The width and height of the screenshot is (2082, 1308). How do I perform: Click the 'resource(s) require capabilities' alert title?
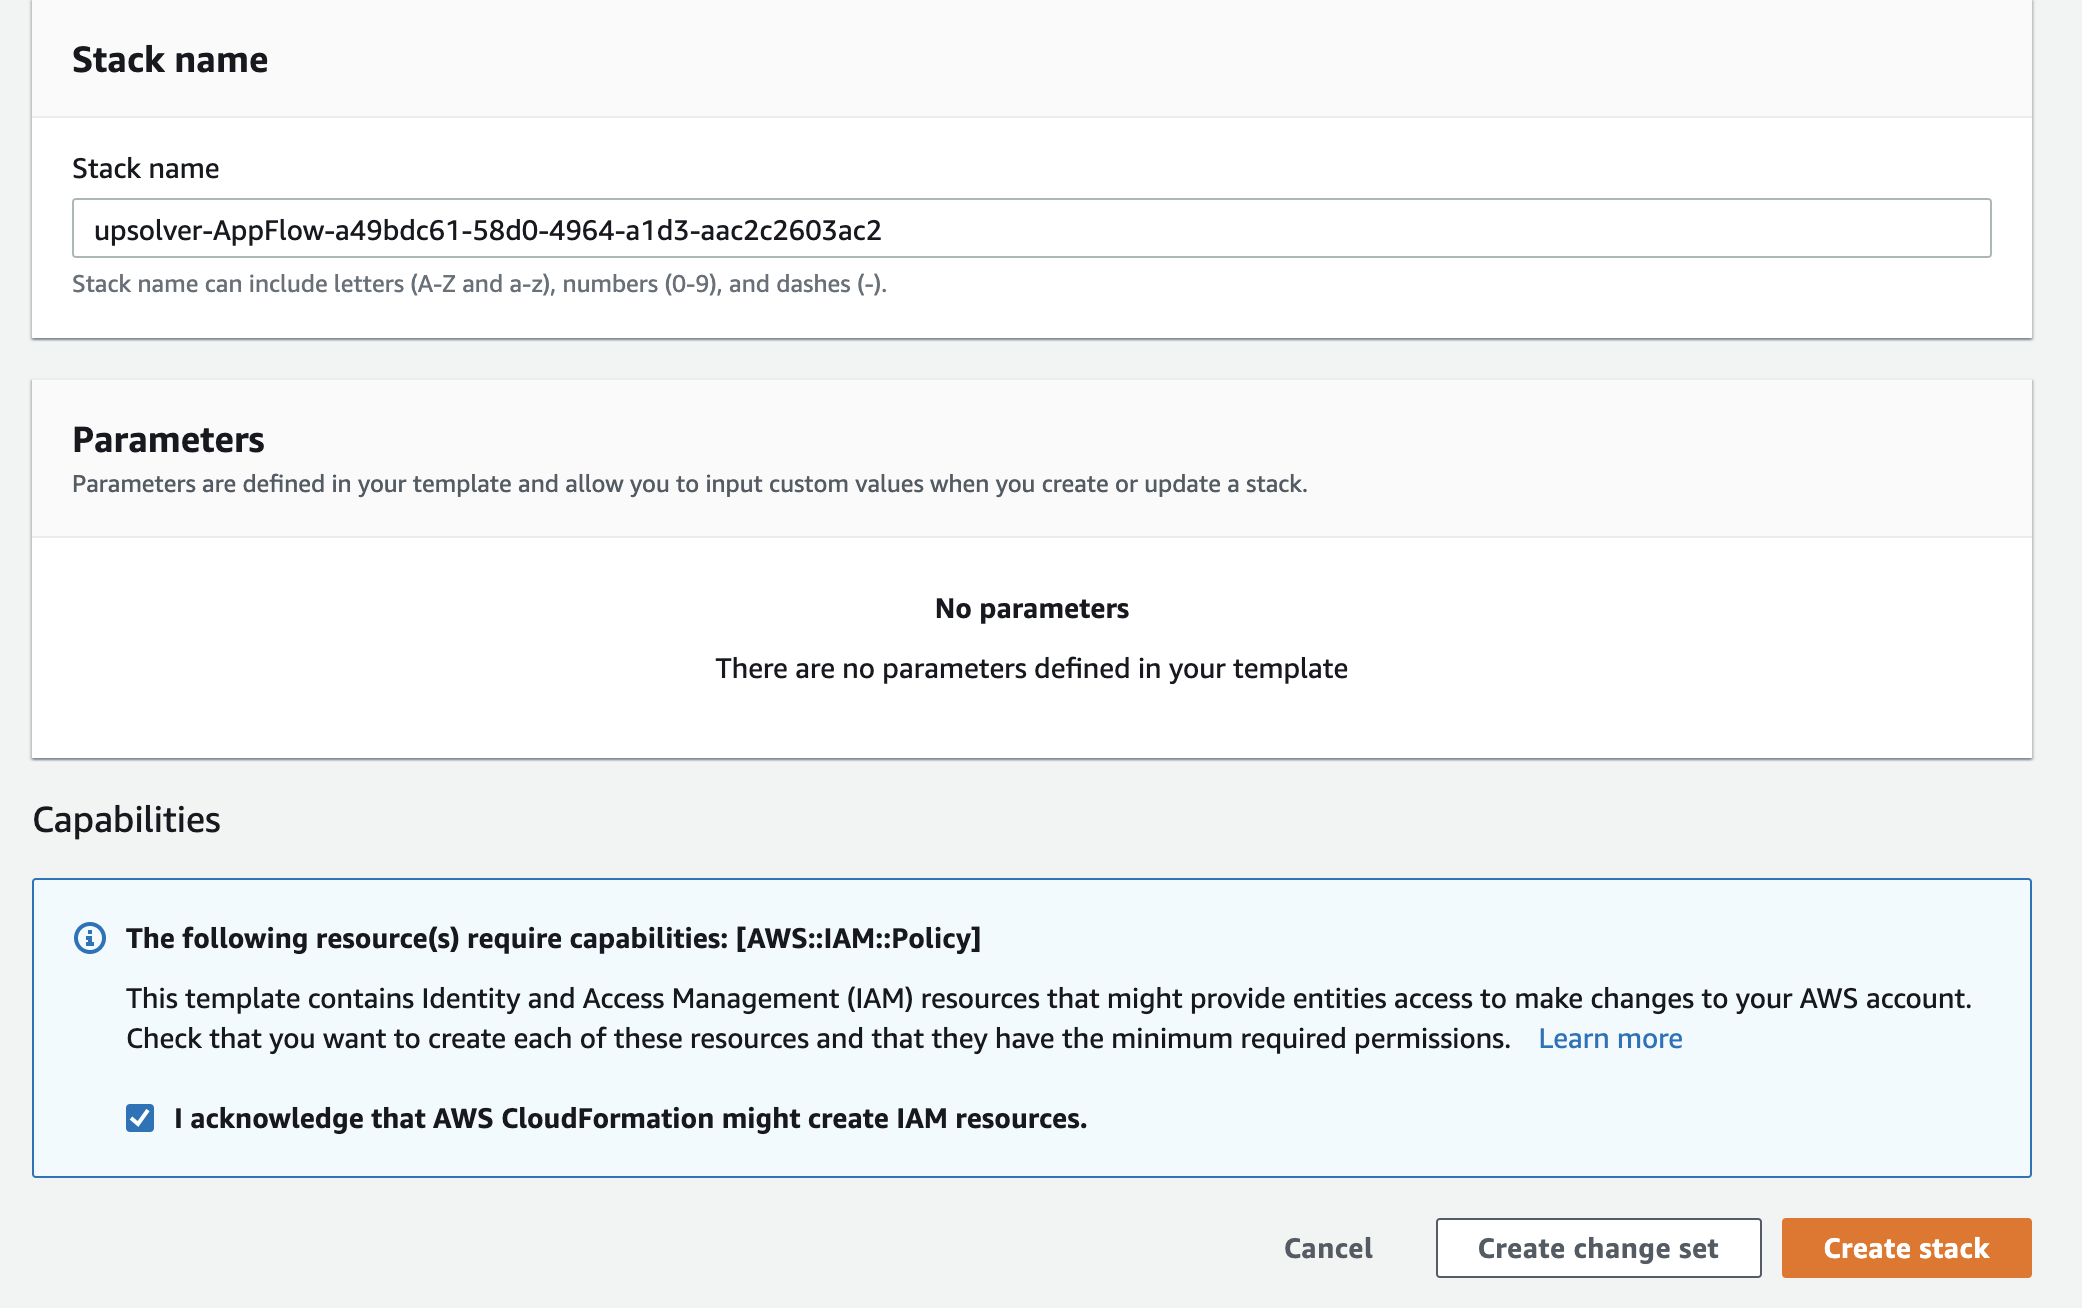553,938
